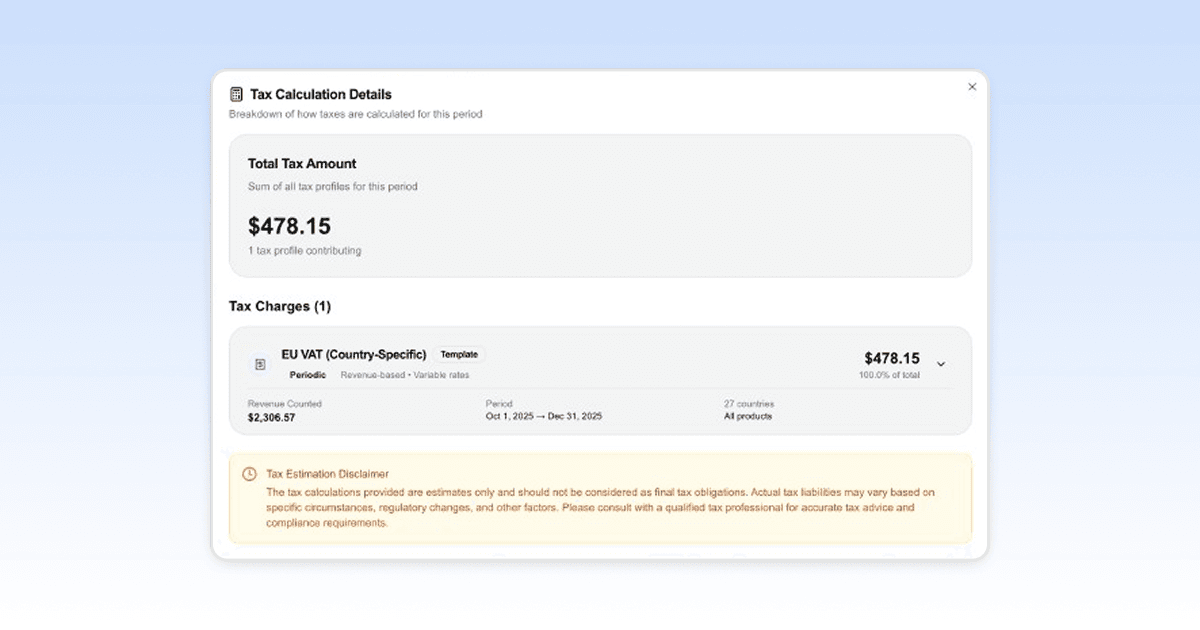Click the Tax Charges (1) section heading
This screenshot has height=630, width=1200.
pyautogui.click(x=280, y=307)
